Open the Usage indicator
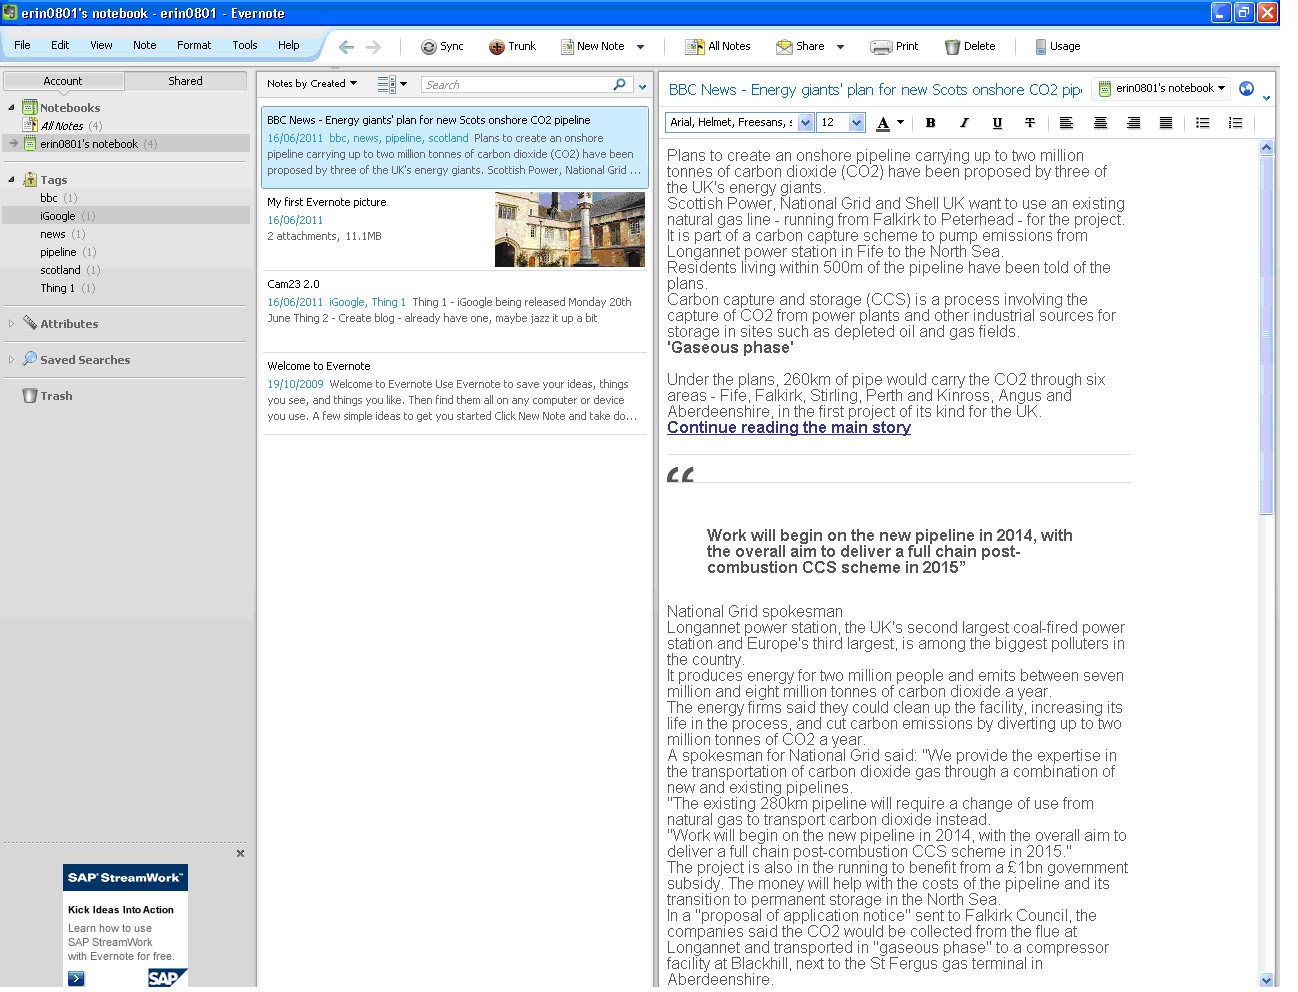The image size is (1298, 992). [1057, 47]
